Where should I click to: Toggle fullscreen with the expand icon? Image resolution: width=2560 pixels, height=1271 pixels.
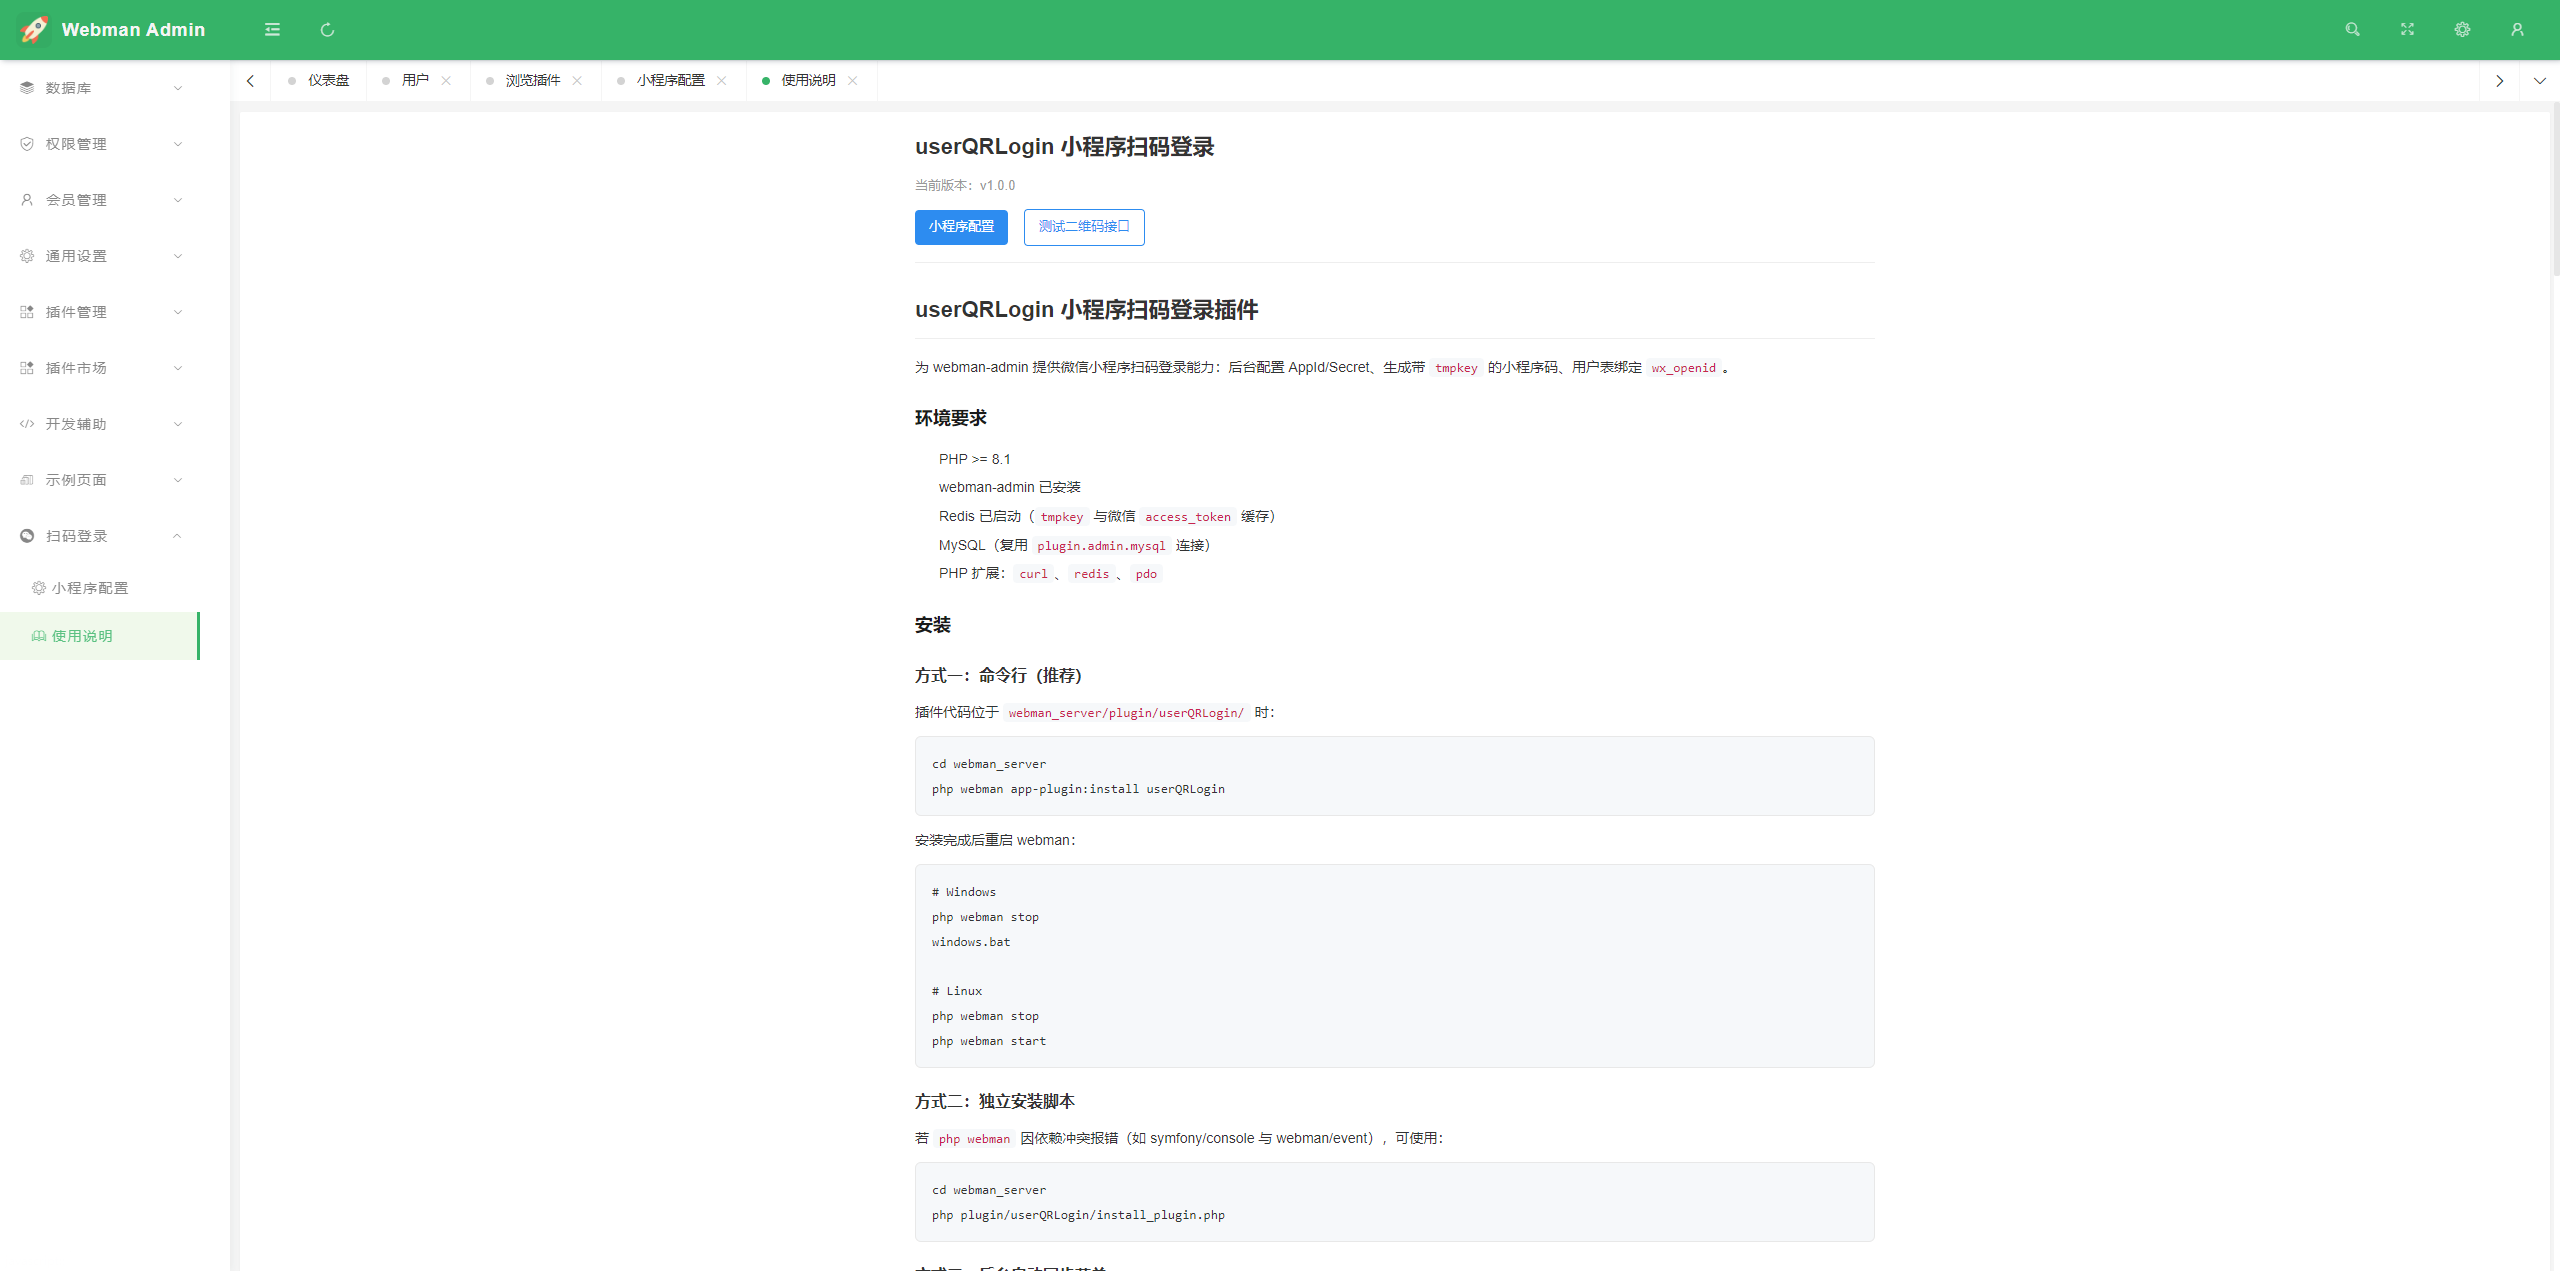[x=2407, y=30]
